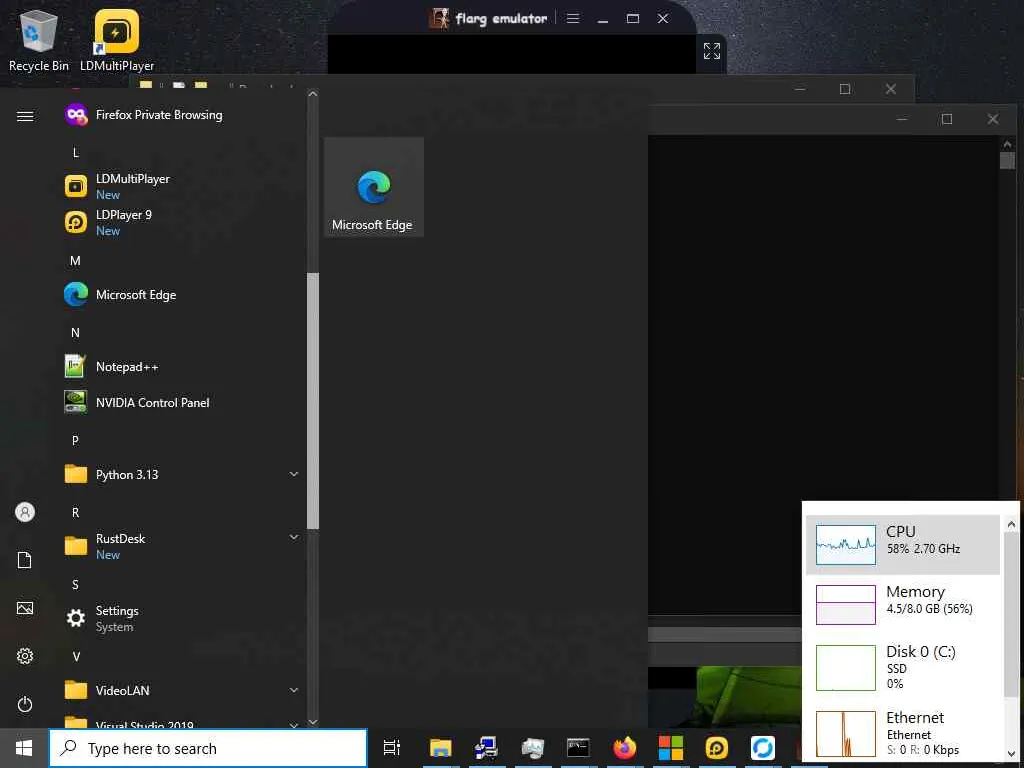Select Ethernet performance item
This screenshot has width=1024, height=768.
(903, 733)
